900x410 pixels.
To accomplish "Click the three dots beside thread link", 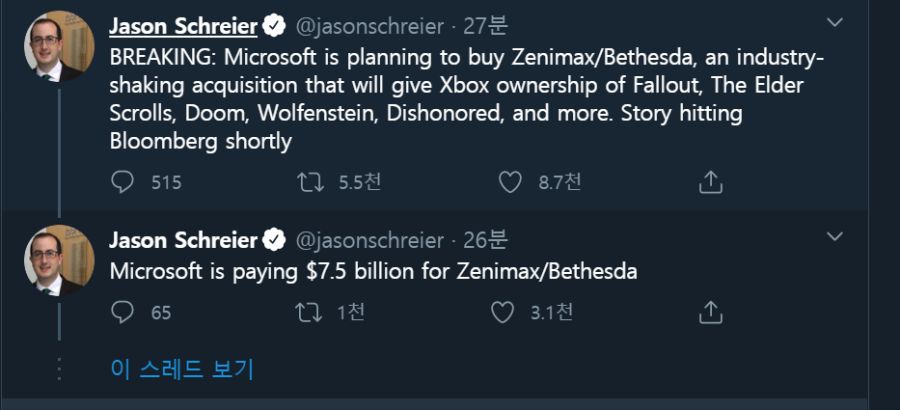I will tap(59, 369).
